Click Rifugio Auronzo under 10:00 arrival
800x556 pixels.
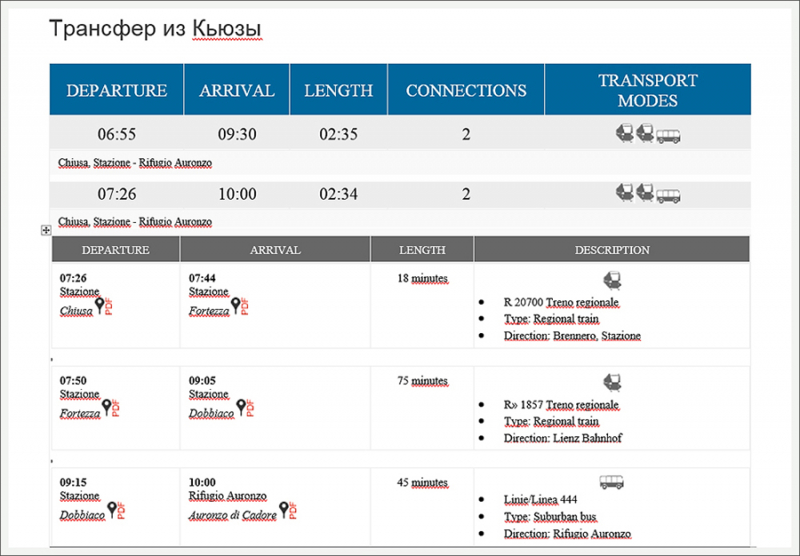[228, 496]
